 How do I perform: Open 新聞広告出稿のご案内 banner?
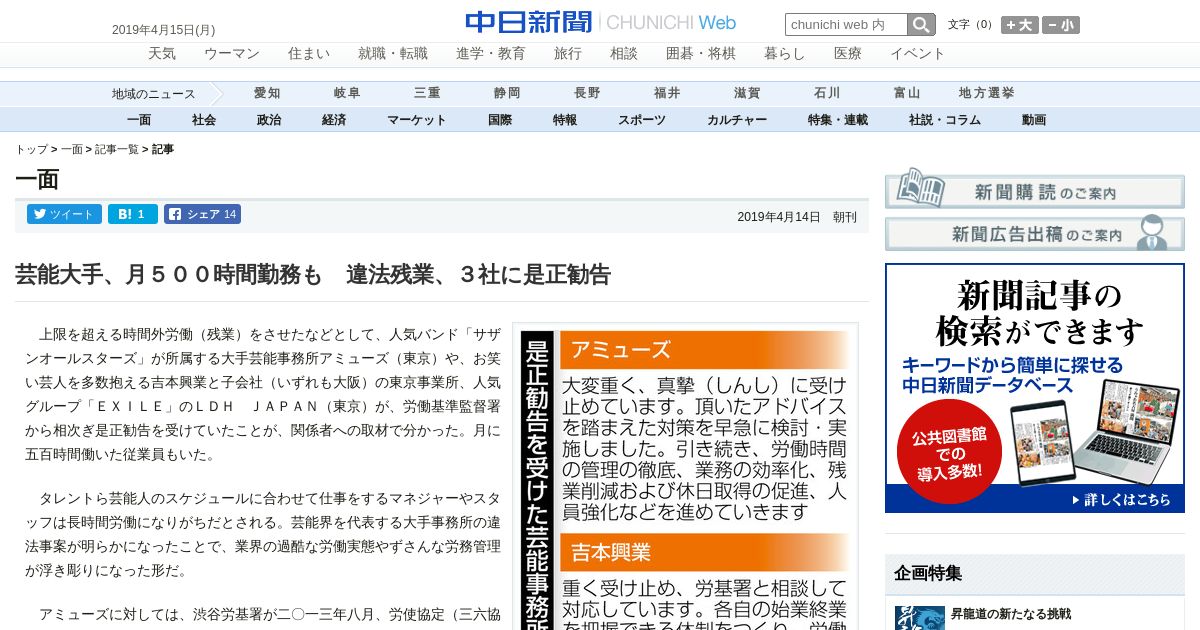[1035, 234]
